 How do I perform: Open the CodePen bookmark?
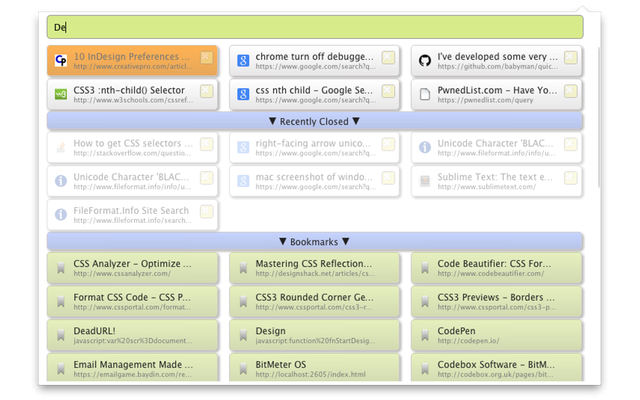(x=496, y=335)
